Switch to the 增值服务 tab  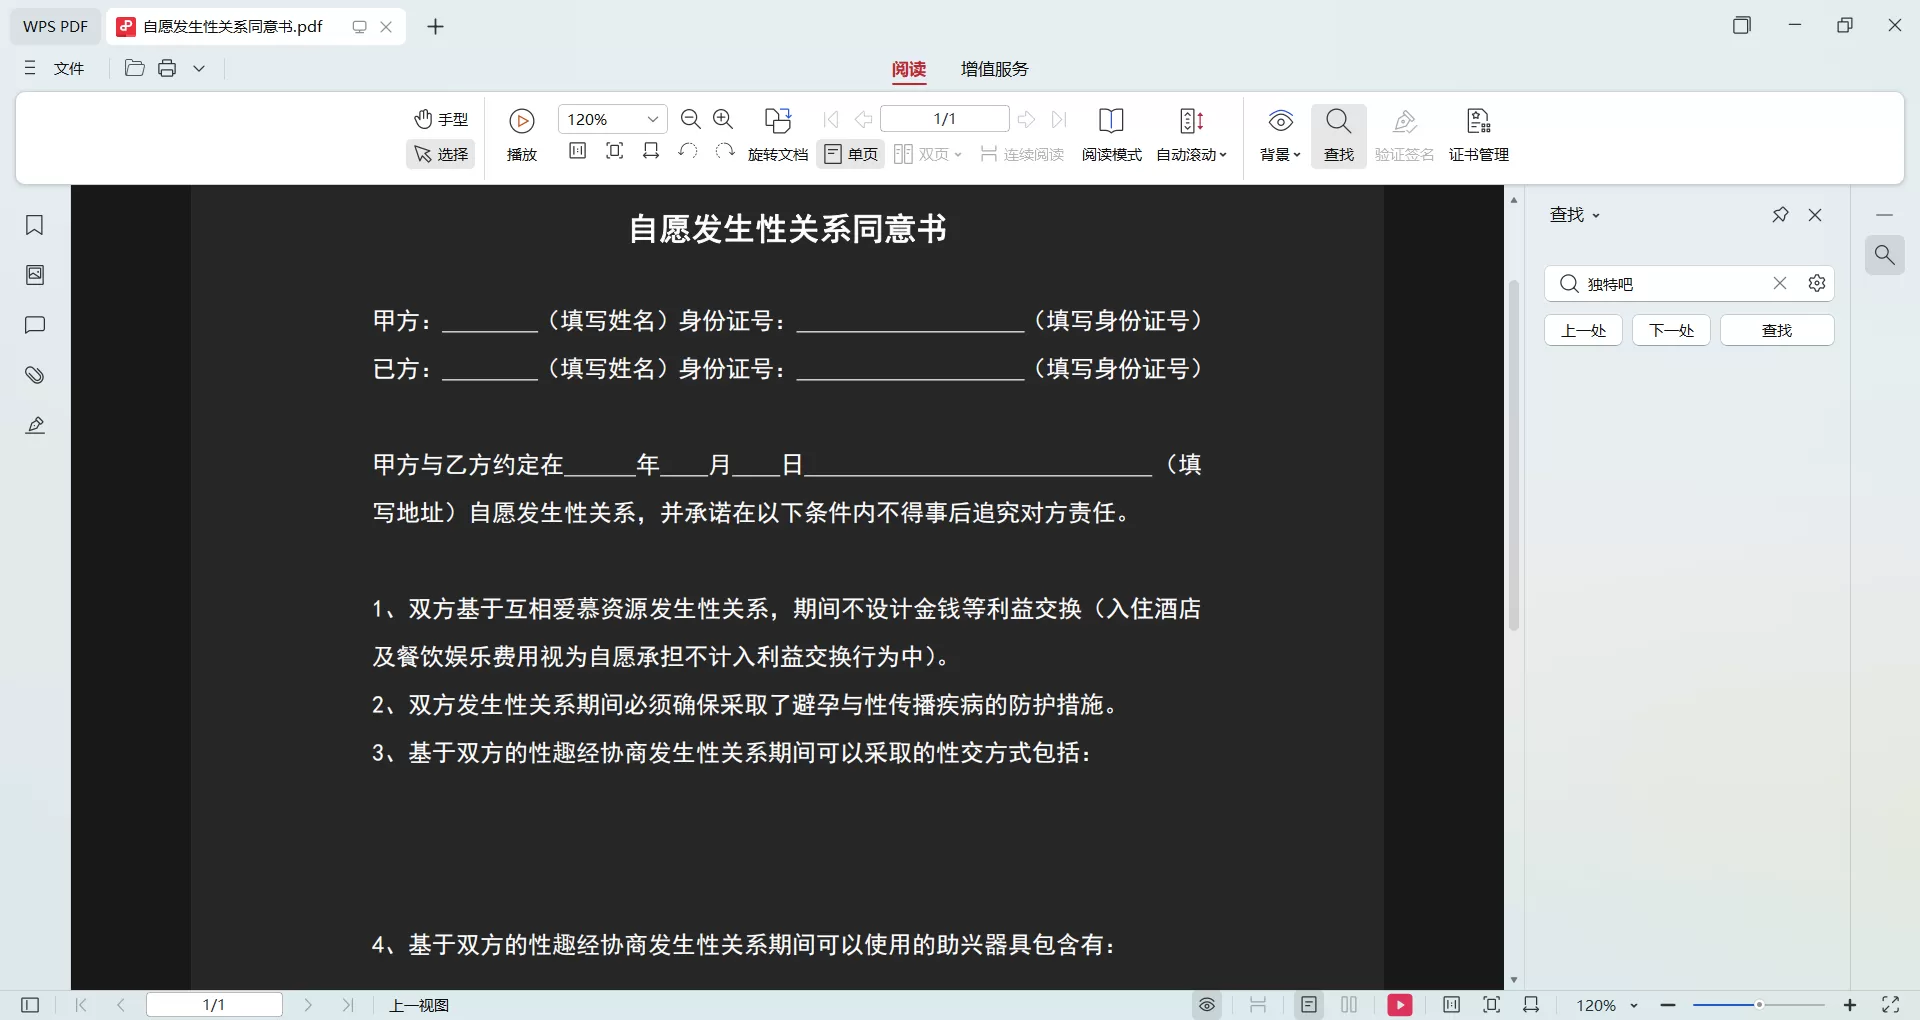pyautogui.click(x=993, y=70)
